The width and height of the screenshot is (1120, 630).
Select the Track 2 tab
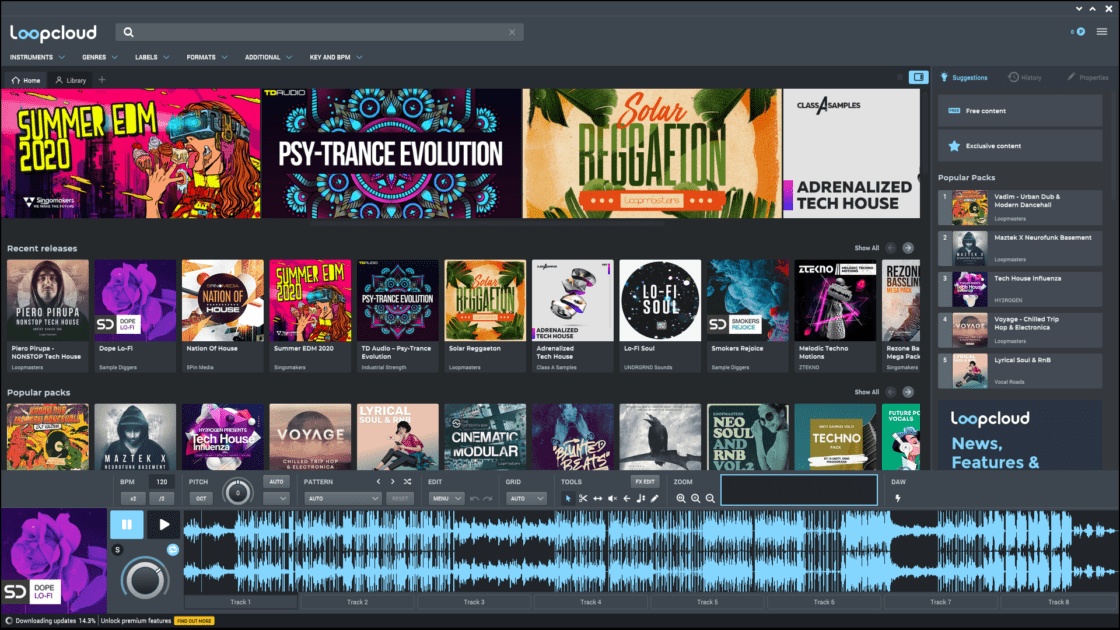pyautogui.click(x=357, y=602)
